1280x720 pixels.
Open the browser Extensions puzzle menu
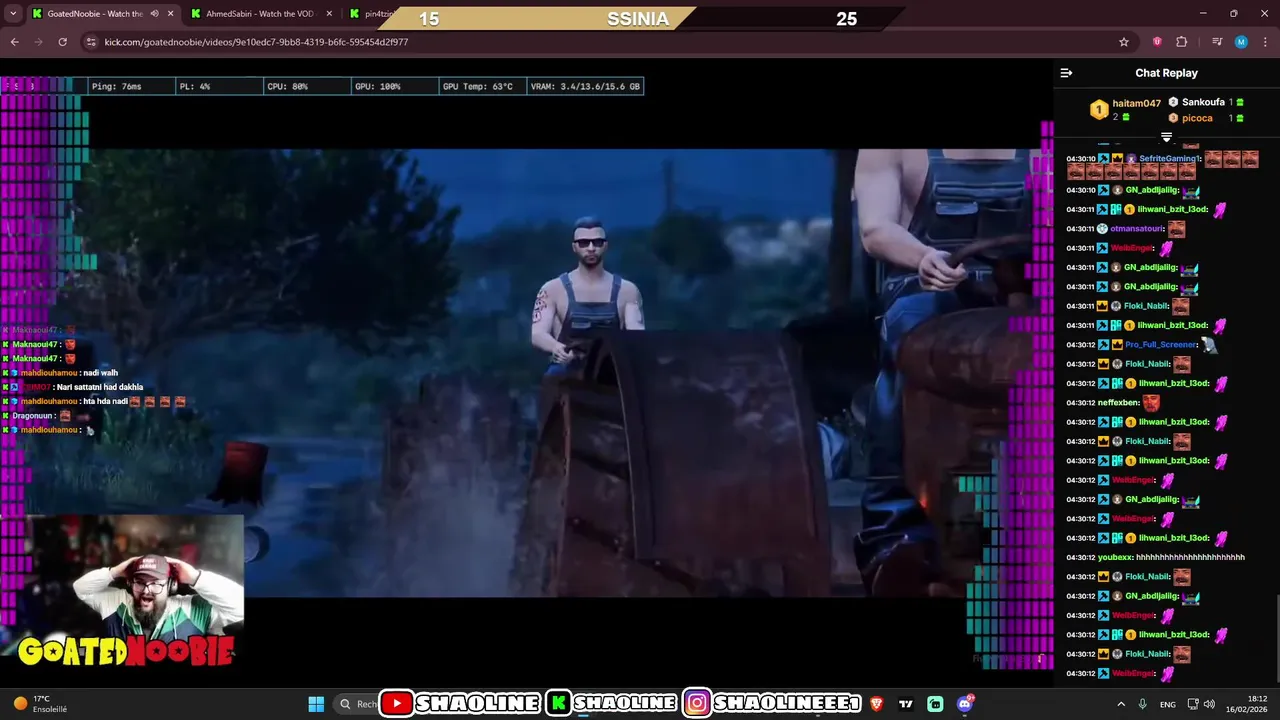pyautogui.click(x=1182, y=42)
